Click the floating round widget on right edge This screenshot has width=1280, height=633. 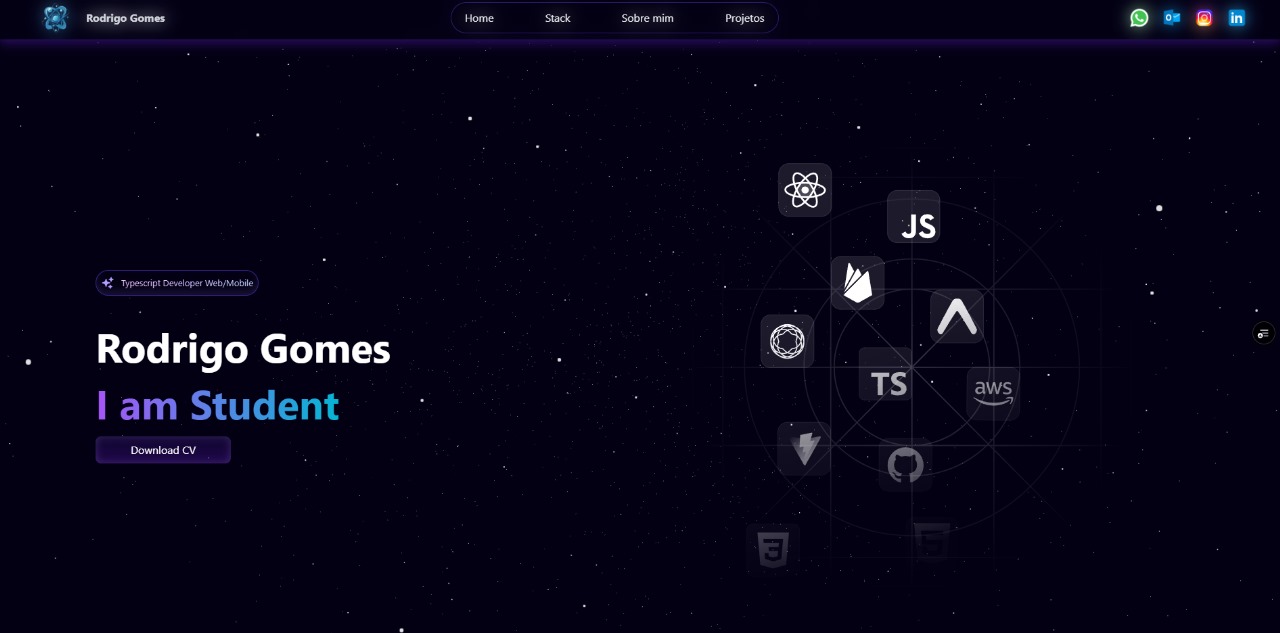pos(1263,333)
